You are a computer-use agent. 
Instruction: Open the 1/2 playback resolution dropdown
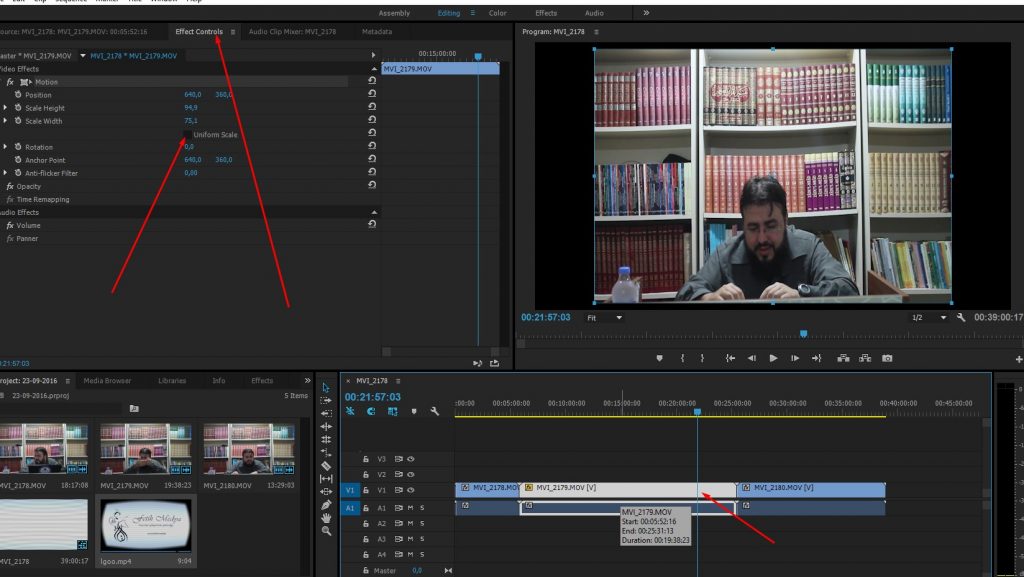click(x=929, y=318)
